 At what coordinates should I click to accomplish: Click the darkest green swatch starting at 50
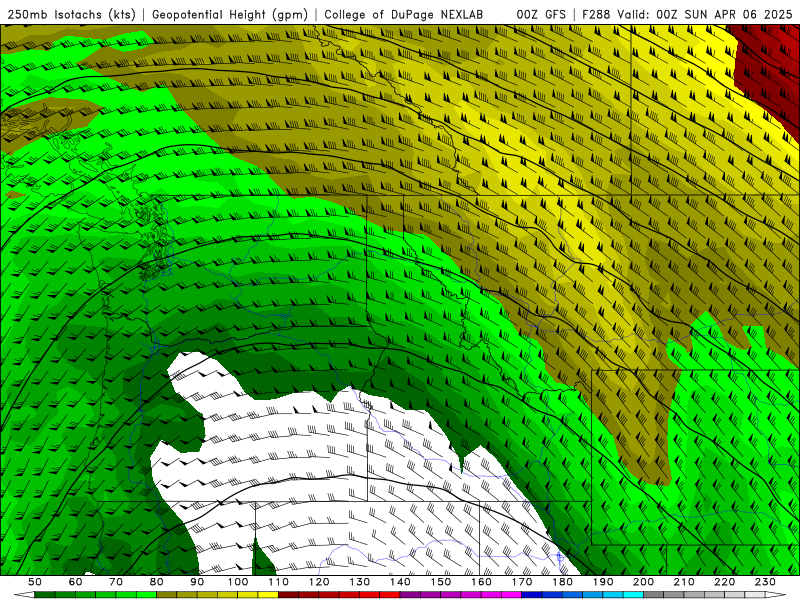click(45, 595)
